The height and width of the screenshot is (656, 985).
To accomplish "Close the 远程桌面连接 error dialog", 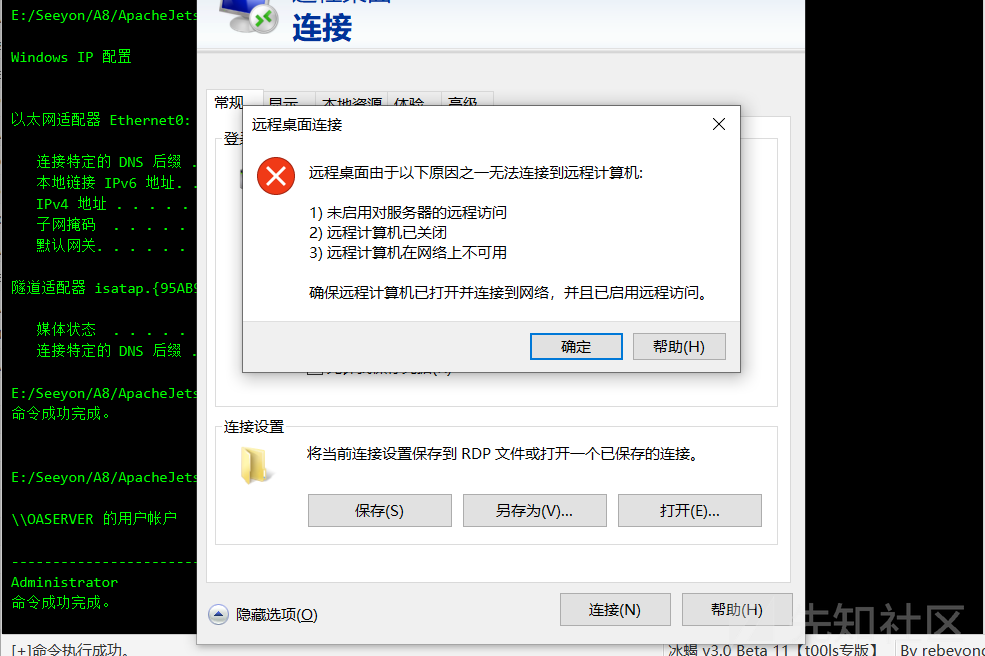I will pyautogui.click(x=719, y=124).
